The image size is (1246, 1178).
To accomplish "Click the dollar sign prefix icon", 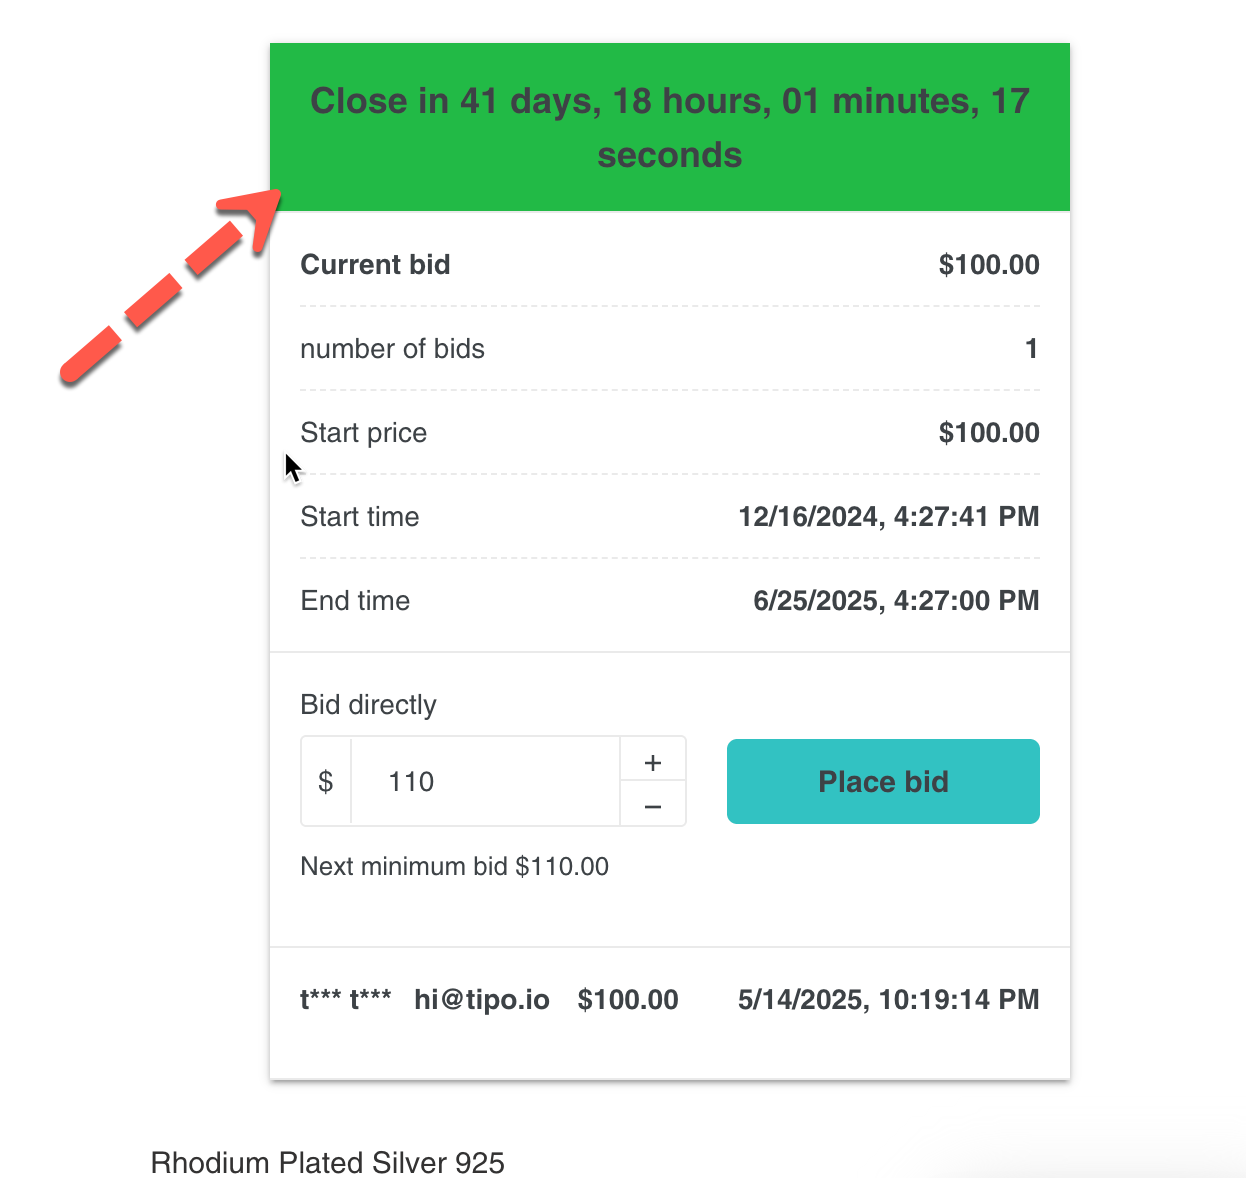I will (x=326, y=782).
